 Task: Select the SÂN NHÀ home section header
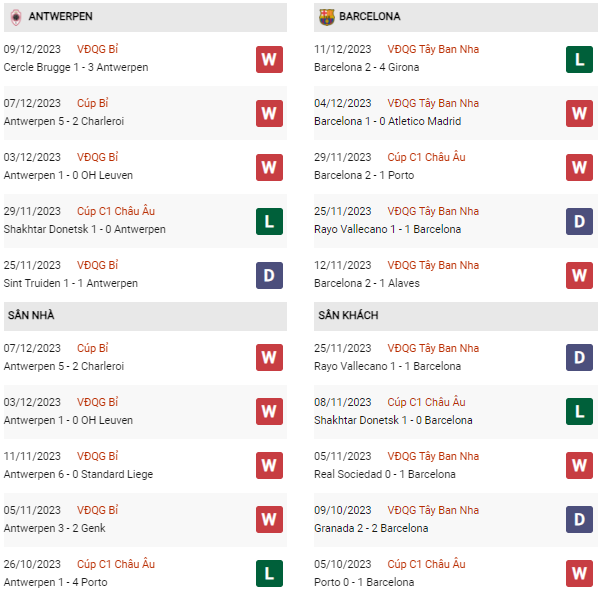32,315
